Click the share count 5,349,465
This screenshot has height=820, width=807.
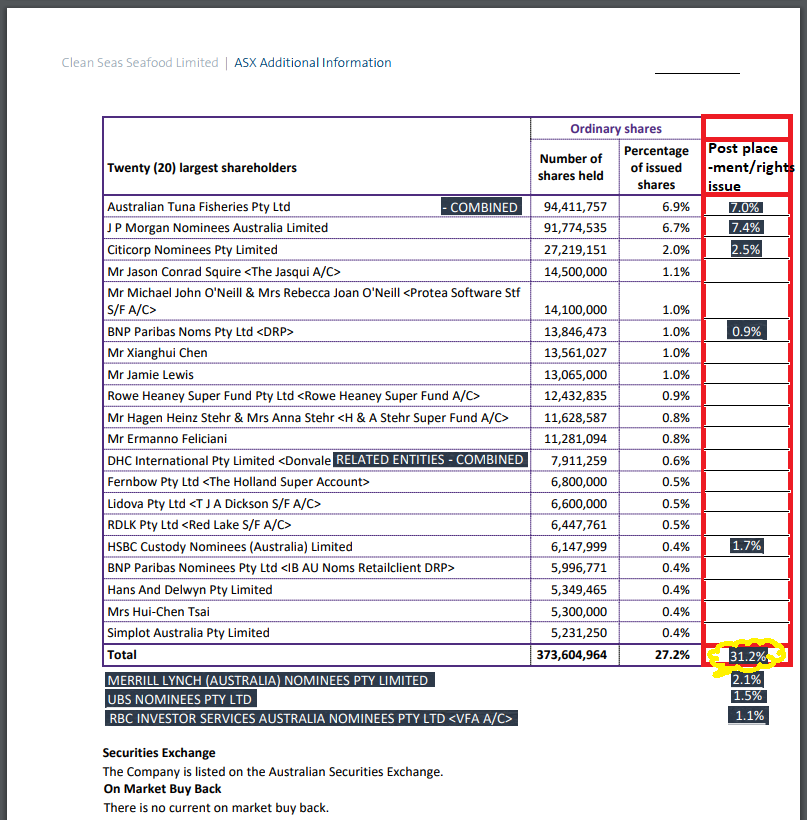click(578, 590)
